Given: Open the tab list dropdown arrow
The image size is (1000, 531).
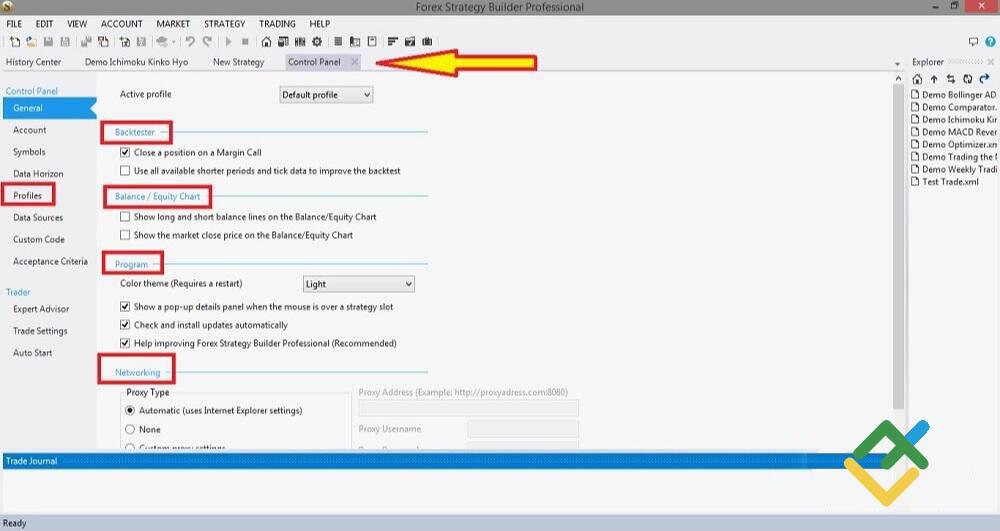Looking at the screenshot, I should pyautogui.click(x=897, y=63).
